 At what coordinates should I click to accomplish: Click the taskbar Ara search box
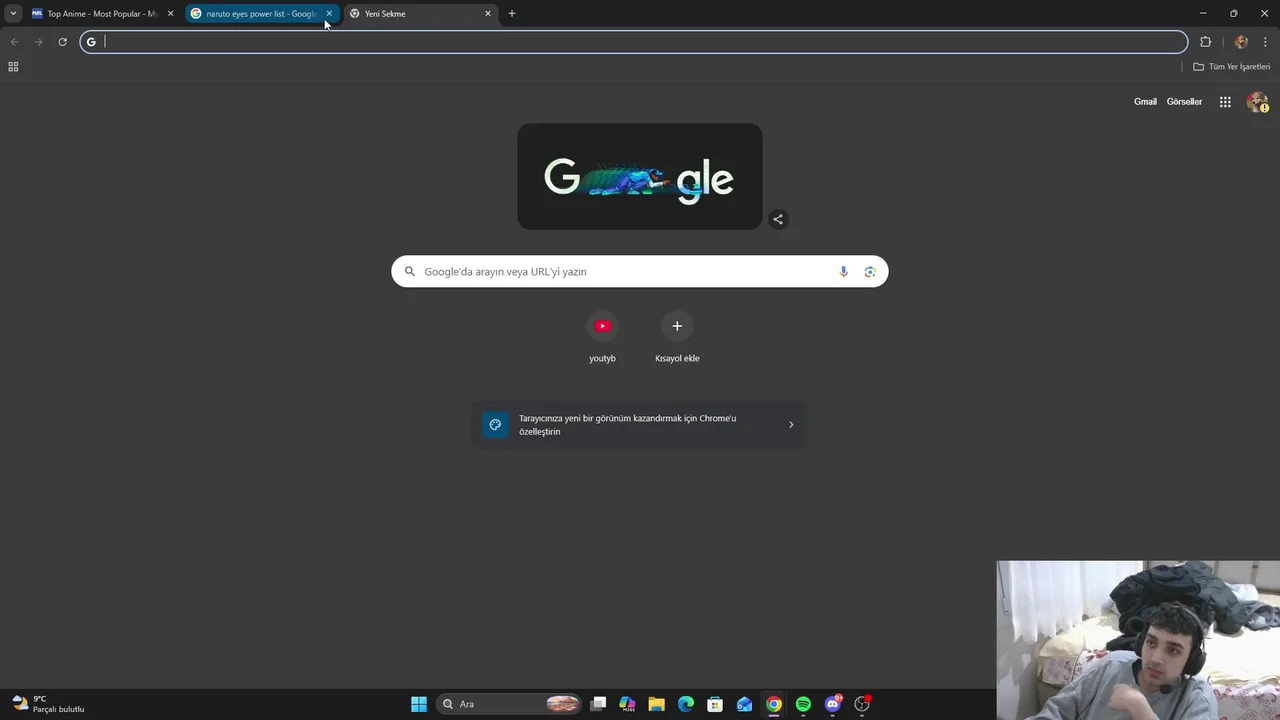click(x=510, y=704)
